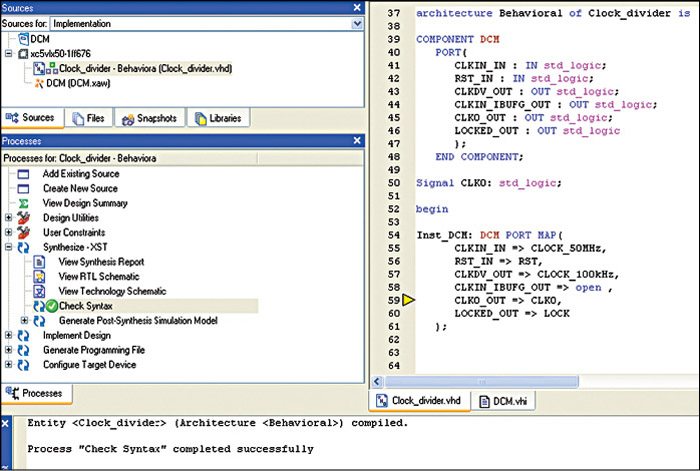Expand the Implement Design process
The height and width of the screenshot is (471, 700).
(9, 336)
